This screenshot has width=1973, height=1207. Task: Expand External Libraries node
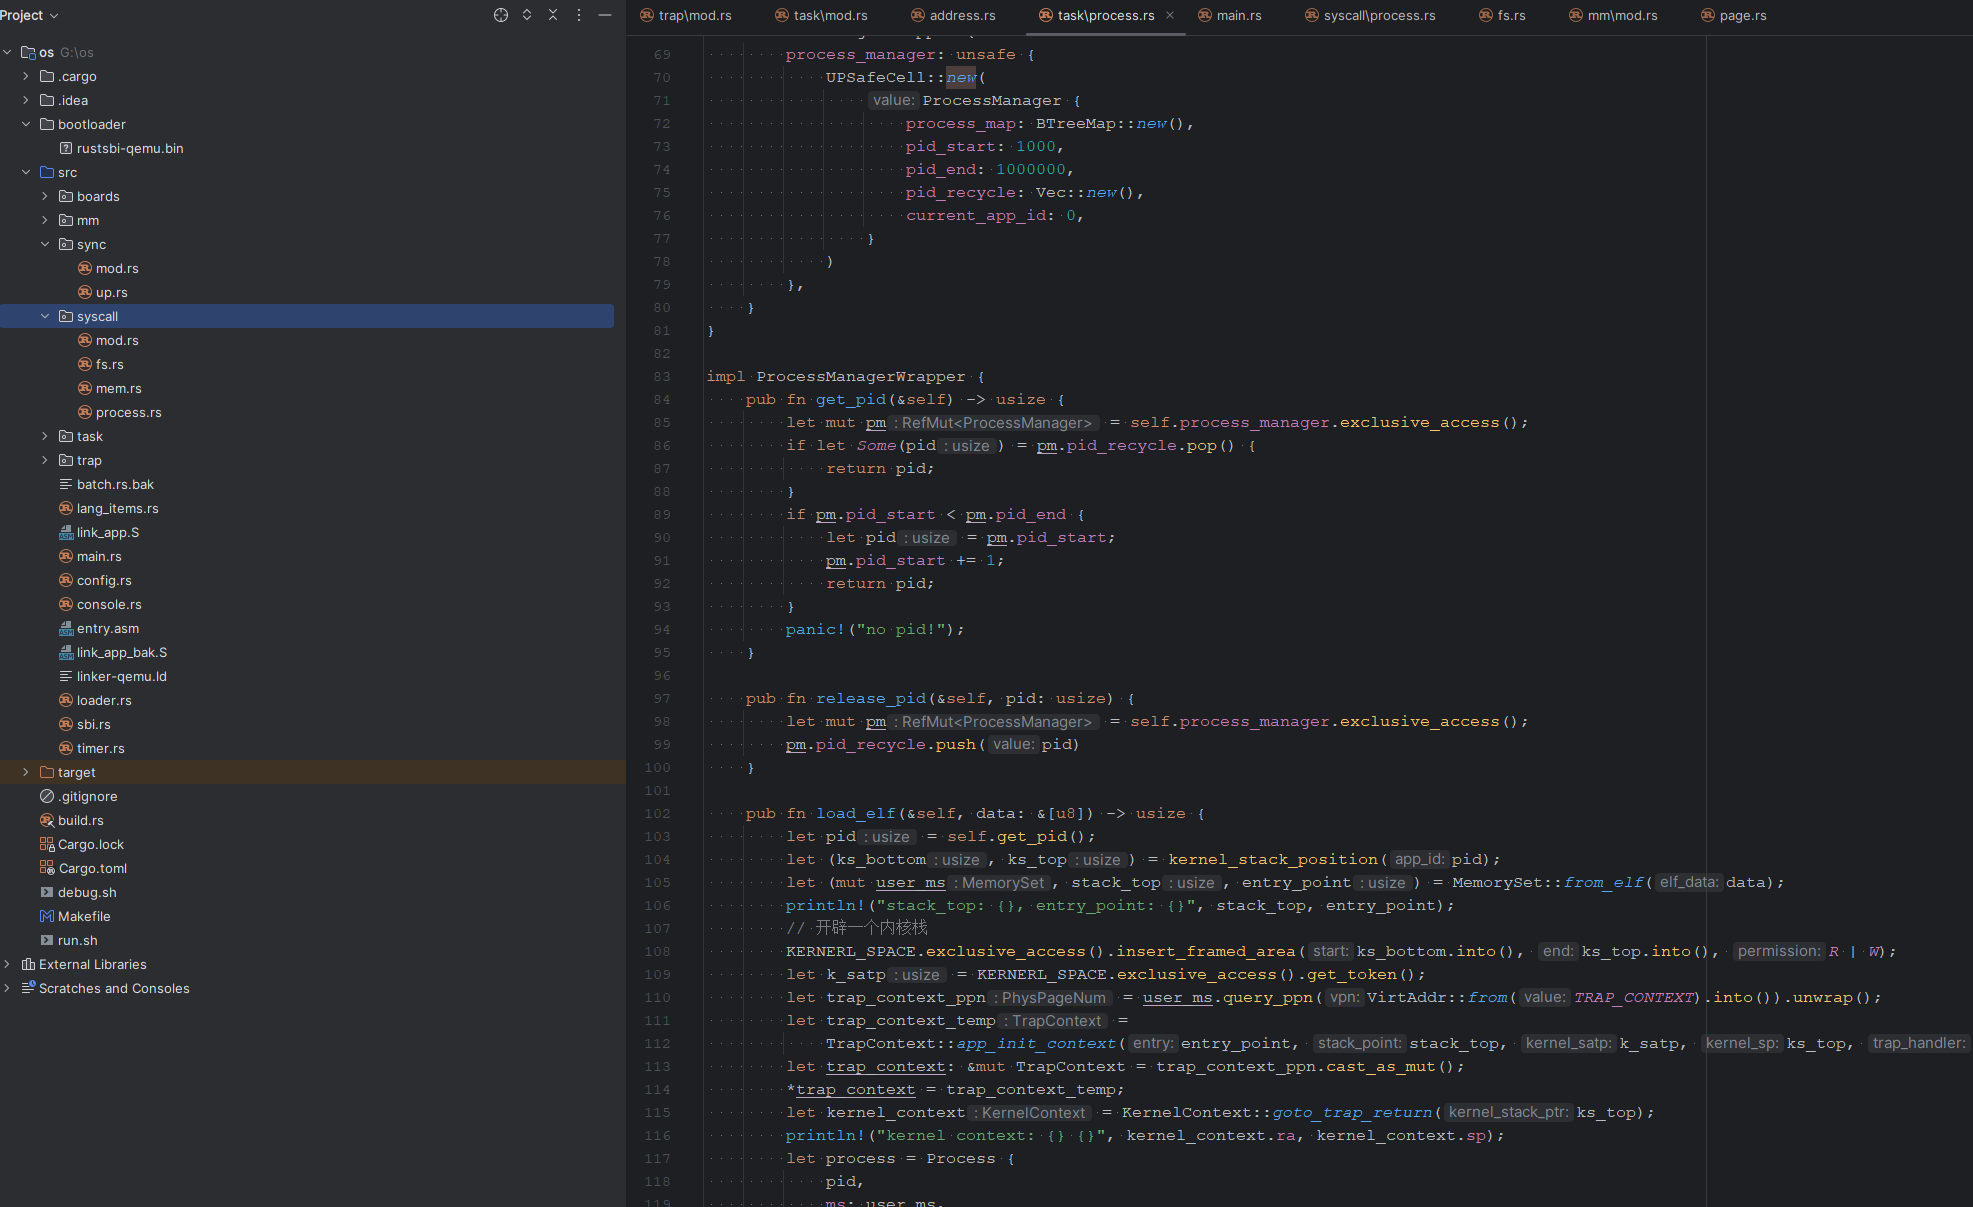coord(7,964)
